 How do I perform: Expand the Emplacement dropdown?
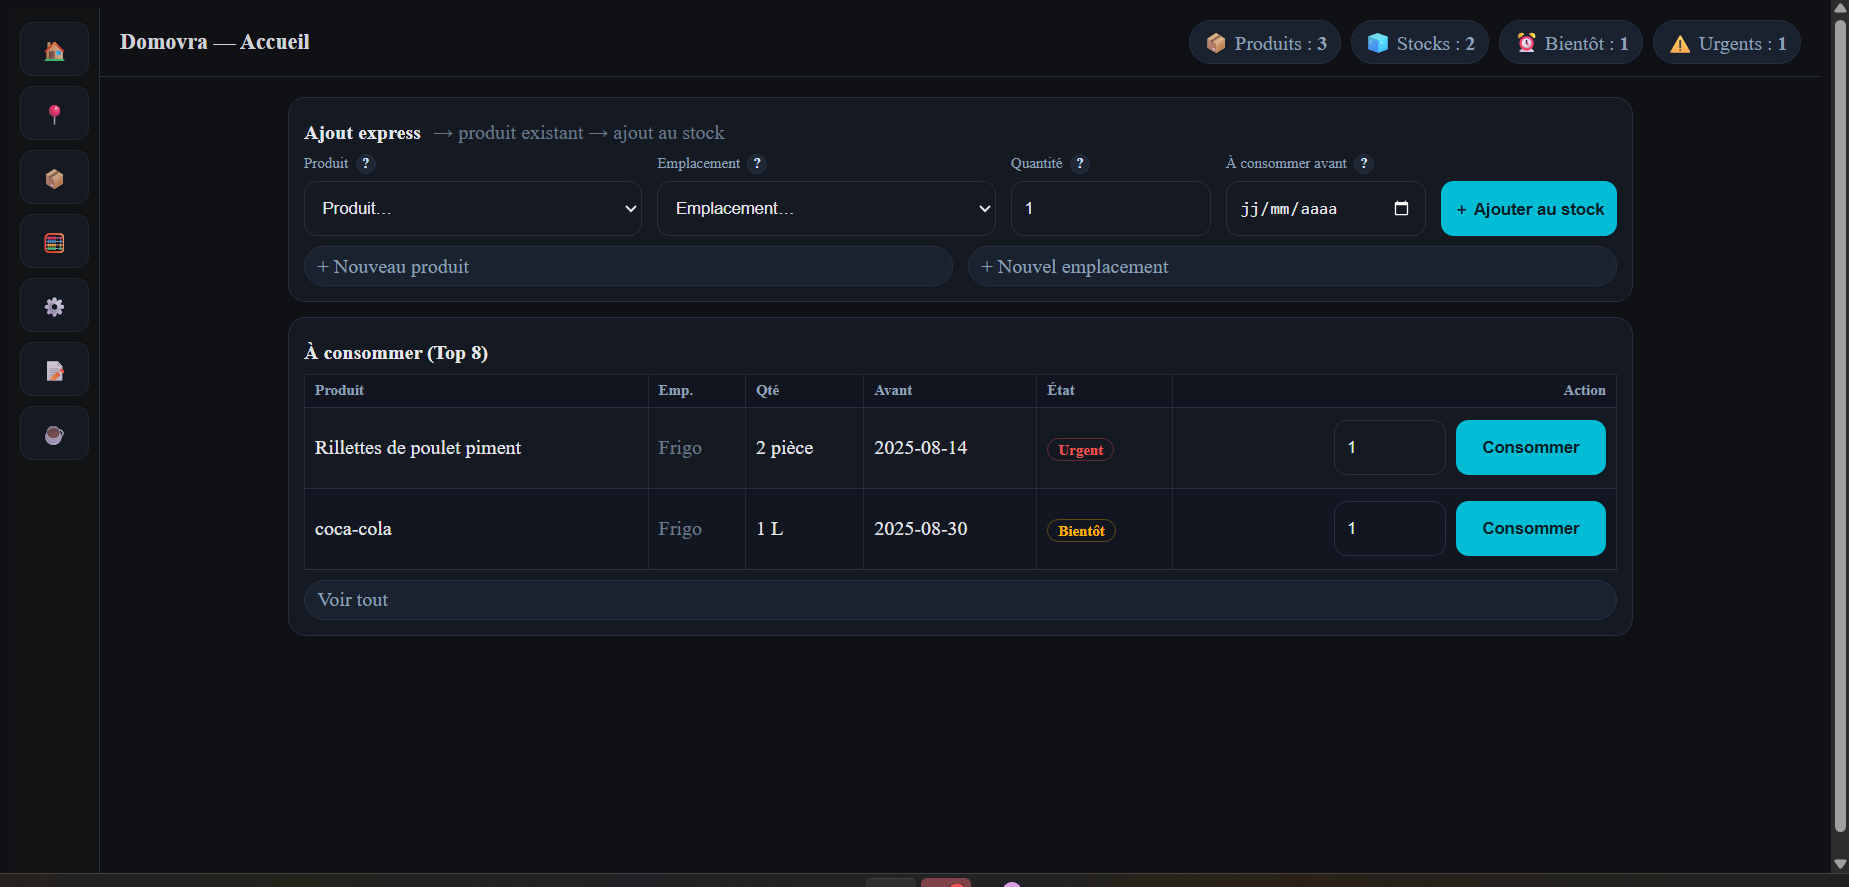(825, 209)
